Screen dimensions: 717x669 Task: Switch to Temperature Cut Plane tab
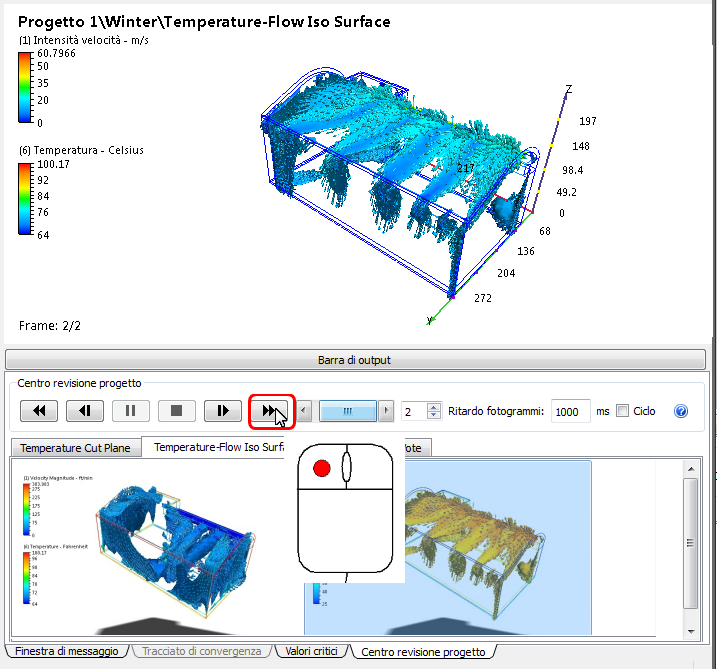pos(75,448)
